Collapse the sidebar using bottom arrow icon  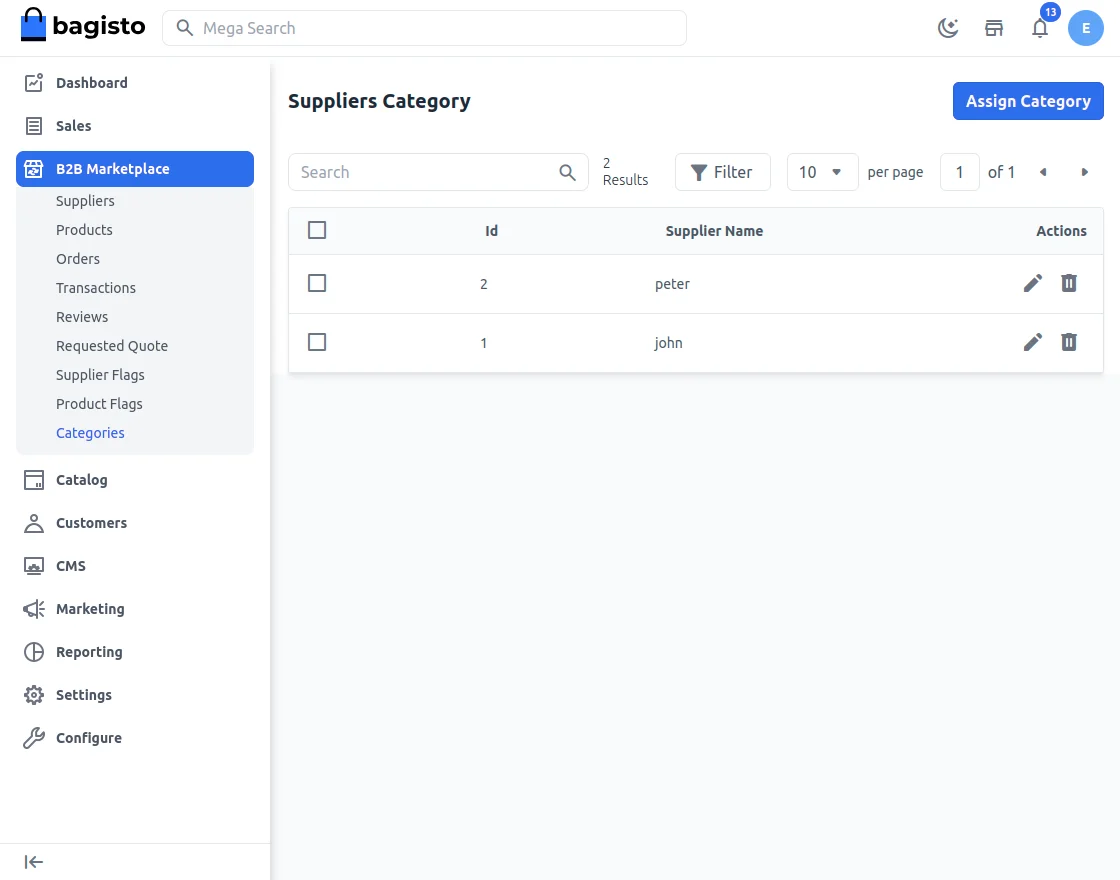pos(33,861)
